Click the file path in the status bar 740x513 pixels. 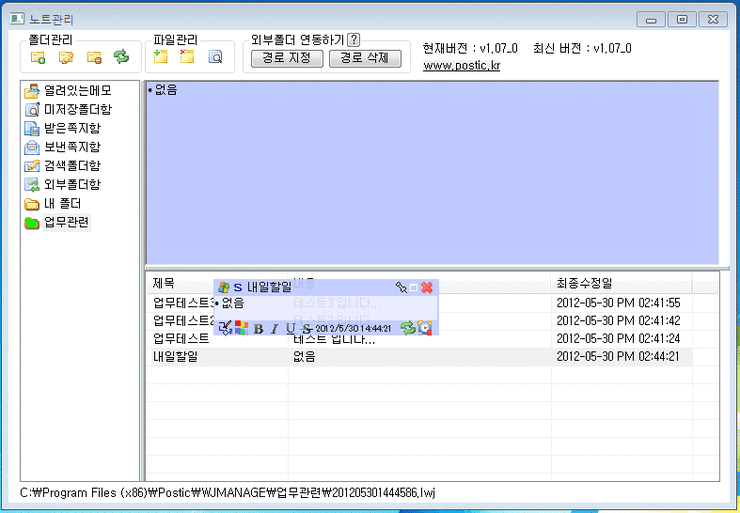227,493
